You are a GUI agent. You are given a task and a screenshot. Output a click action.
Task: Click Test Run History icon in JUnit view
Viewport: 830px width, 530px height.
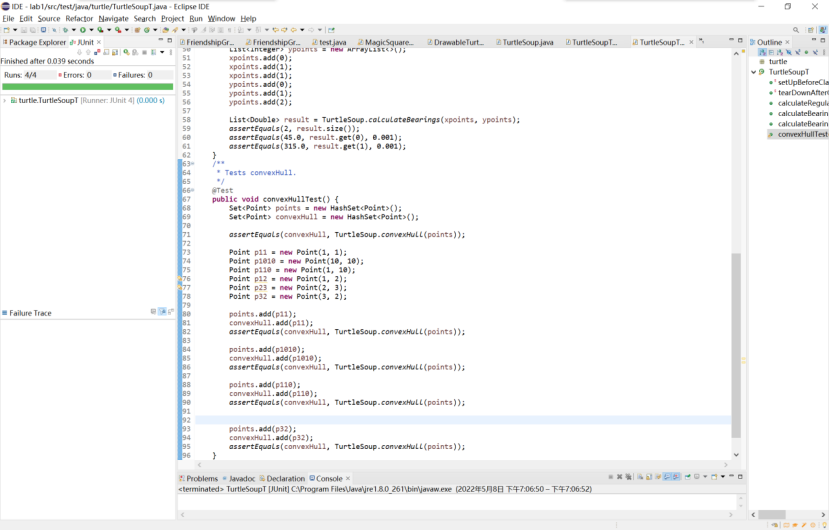pos(153,52)
